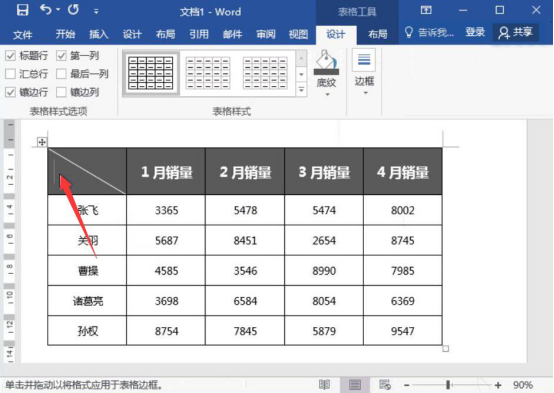This screenshot has width=554, height=393.
Task: Click the 共享 share button
Action: point(516,33)
